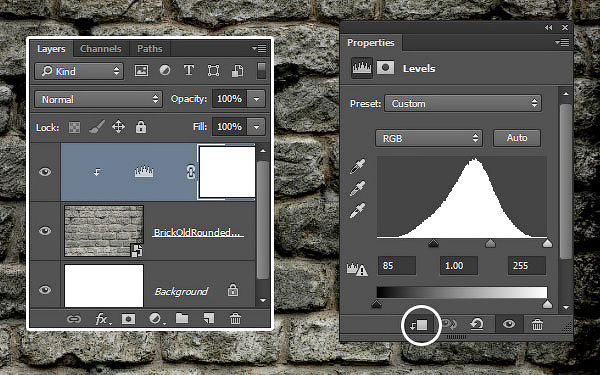Filter for type layers icon
The image size is (600, 375).
(189, 70)
